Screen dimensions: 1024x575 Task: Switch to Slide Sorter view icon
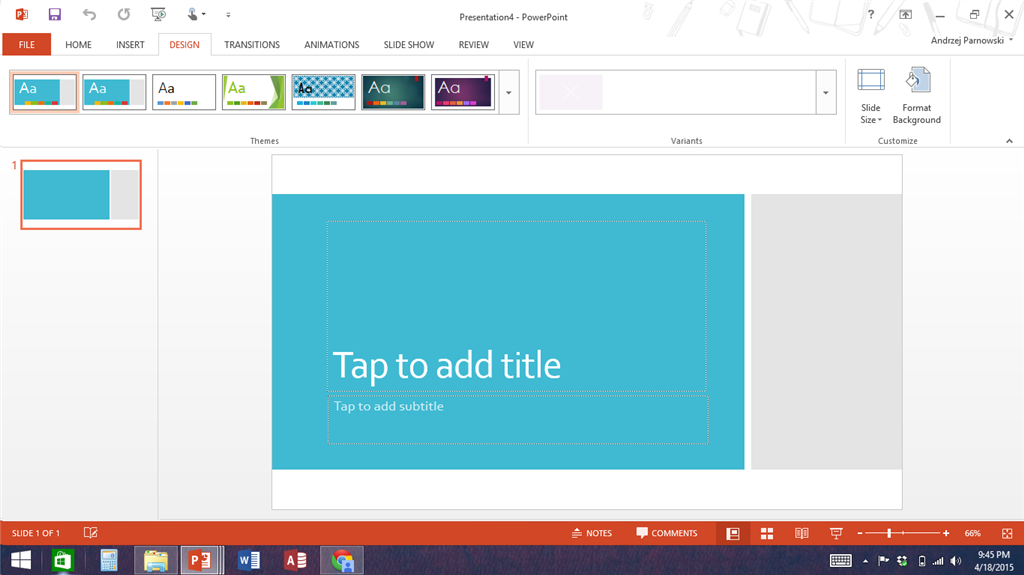point(767,533)
